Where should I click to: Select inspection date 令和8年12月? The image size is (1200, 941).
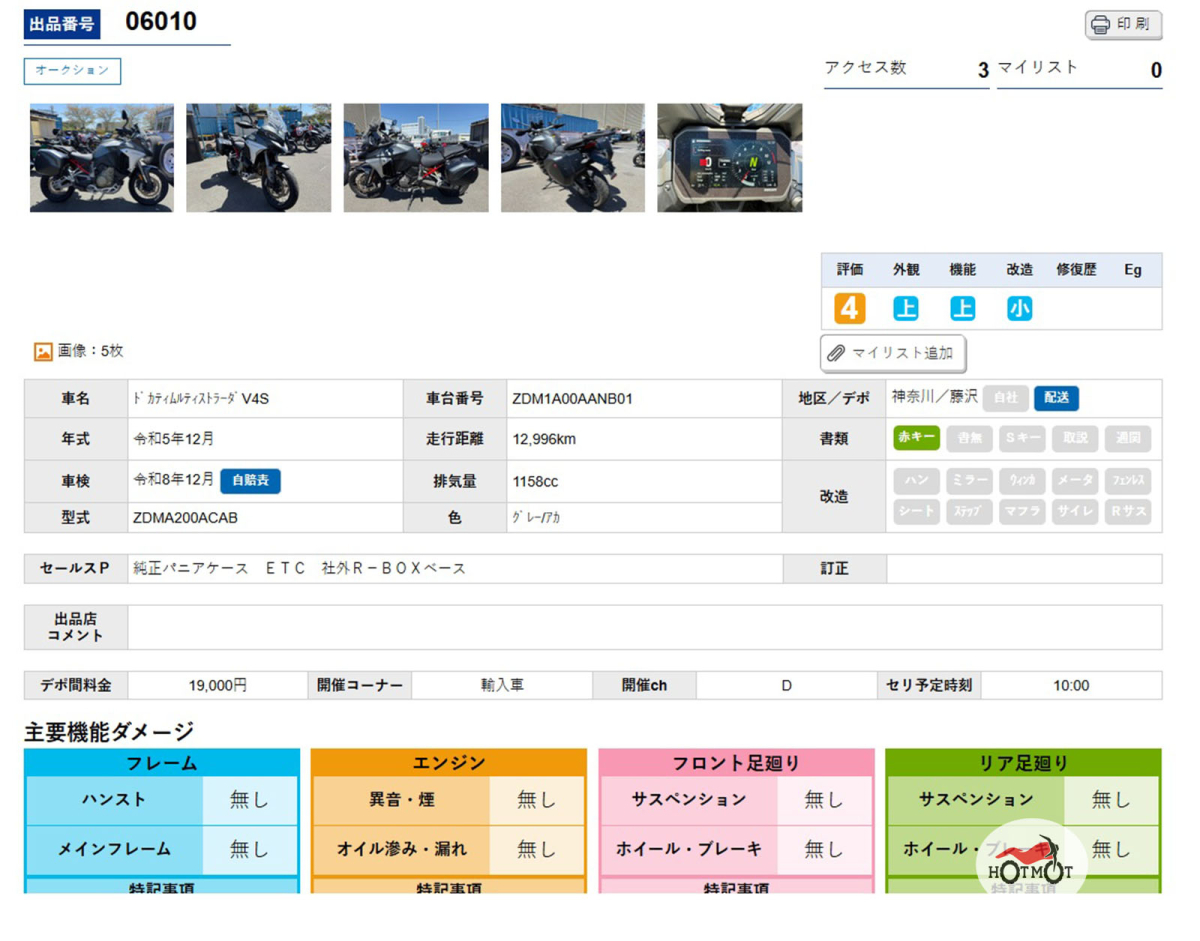[174, 480]
